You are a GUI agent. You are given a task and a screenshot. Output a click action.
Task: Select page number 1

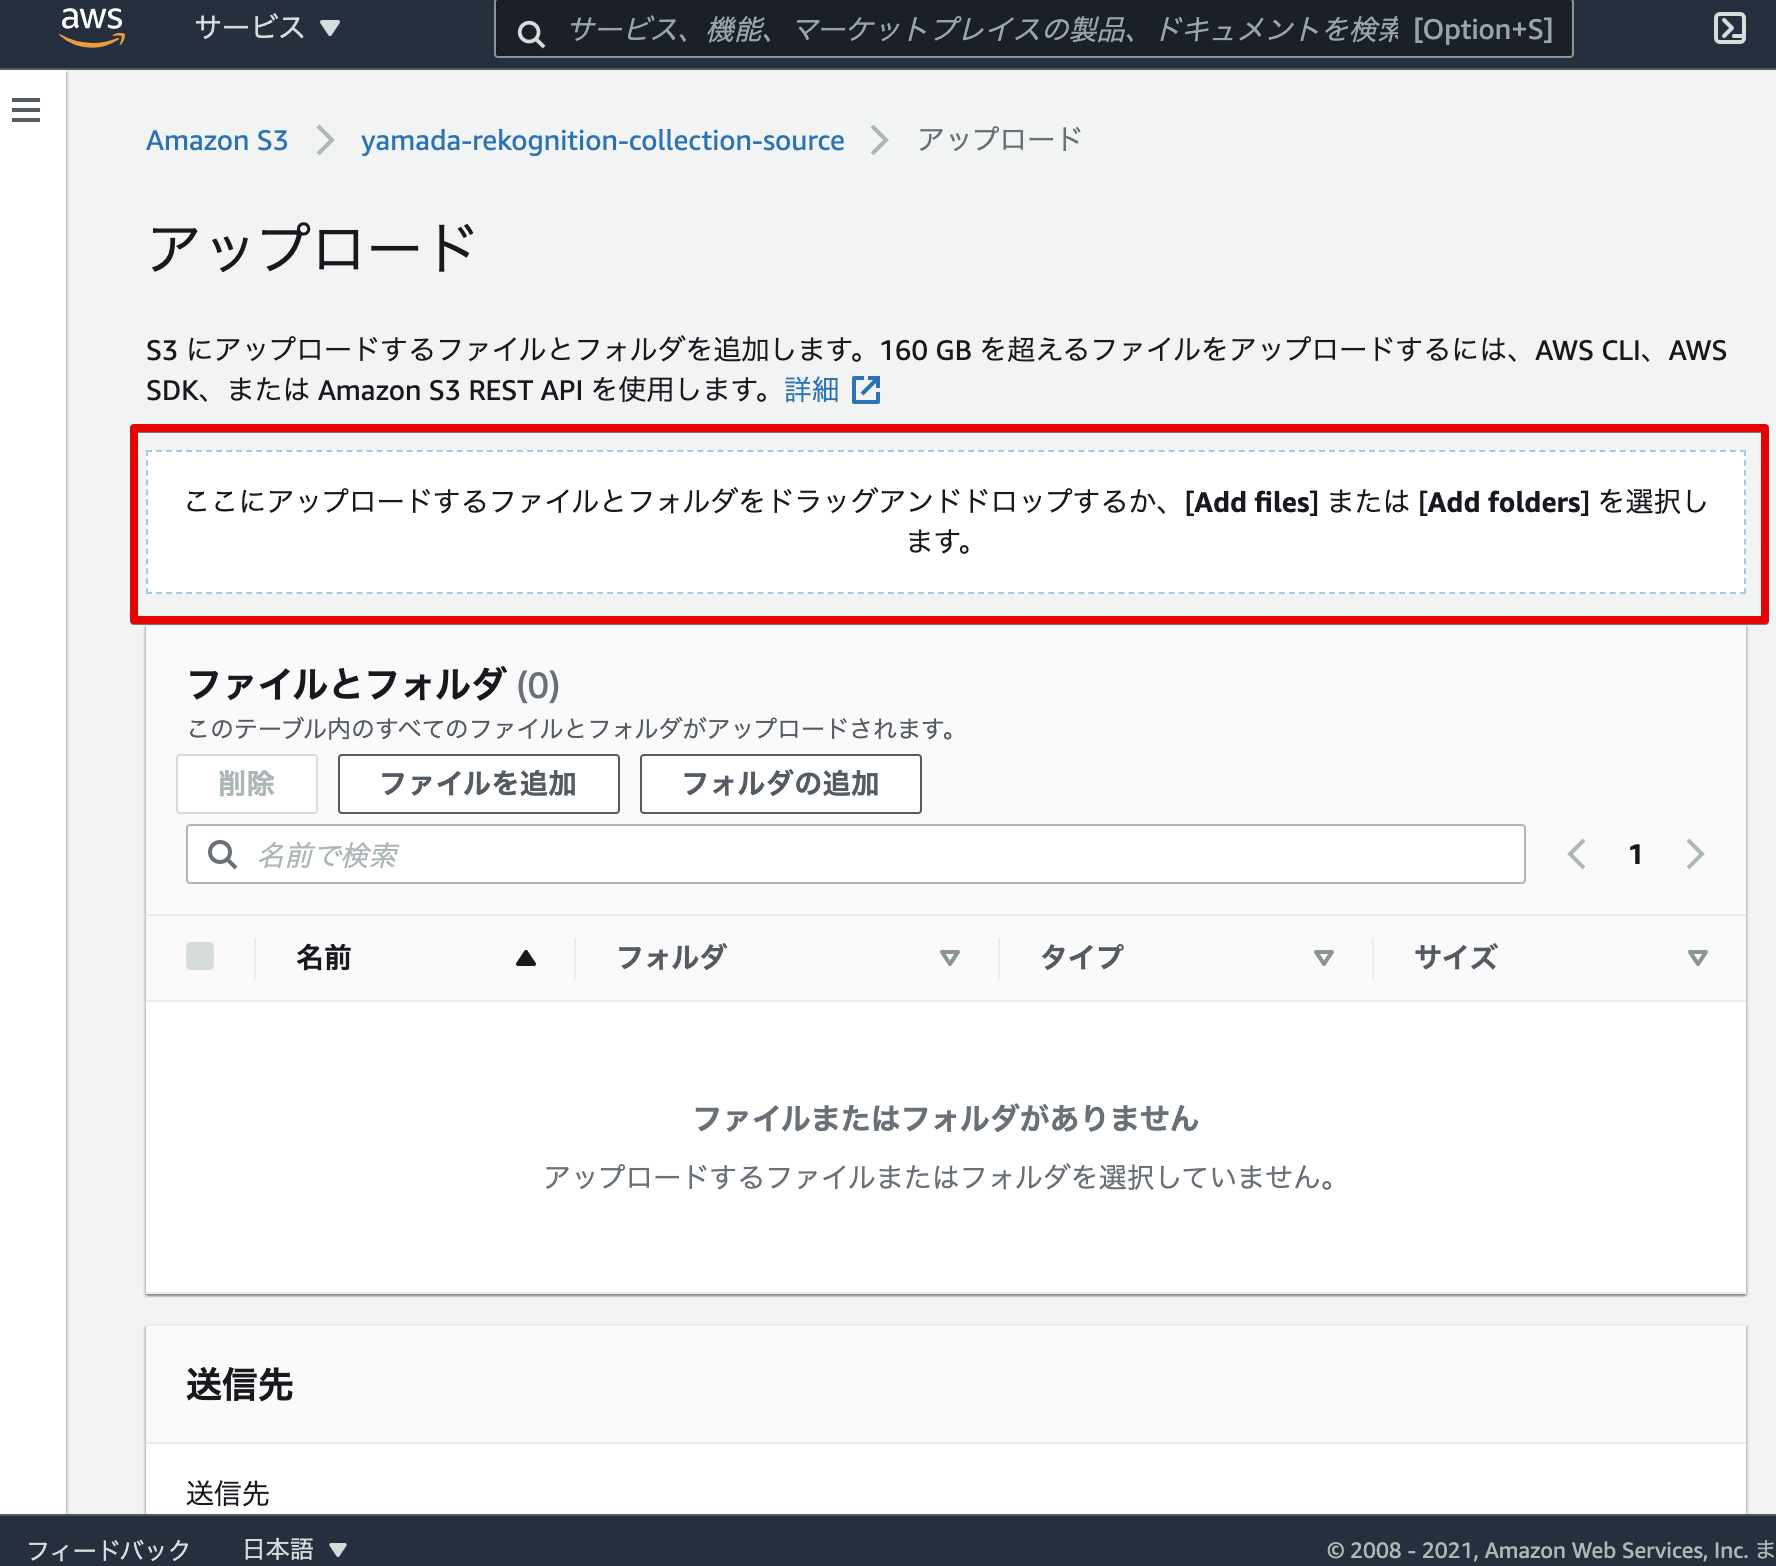1635,854
